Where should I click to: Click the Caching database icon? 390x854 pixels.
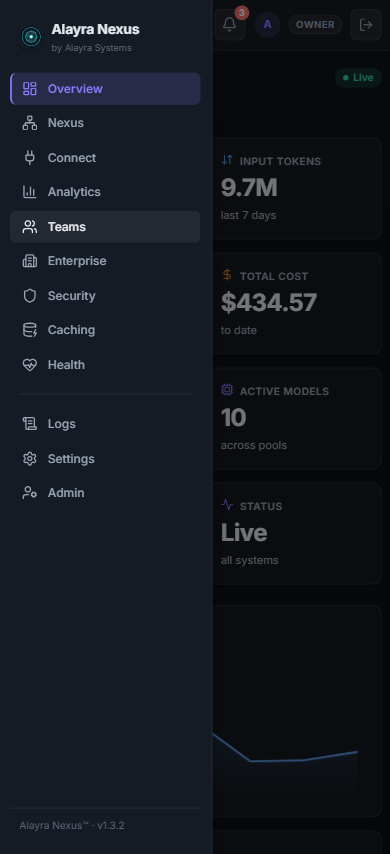tap(29, 330)
